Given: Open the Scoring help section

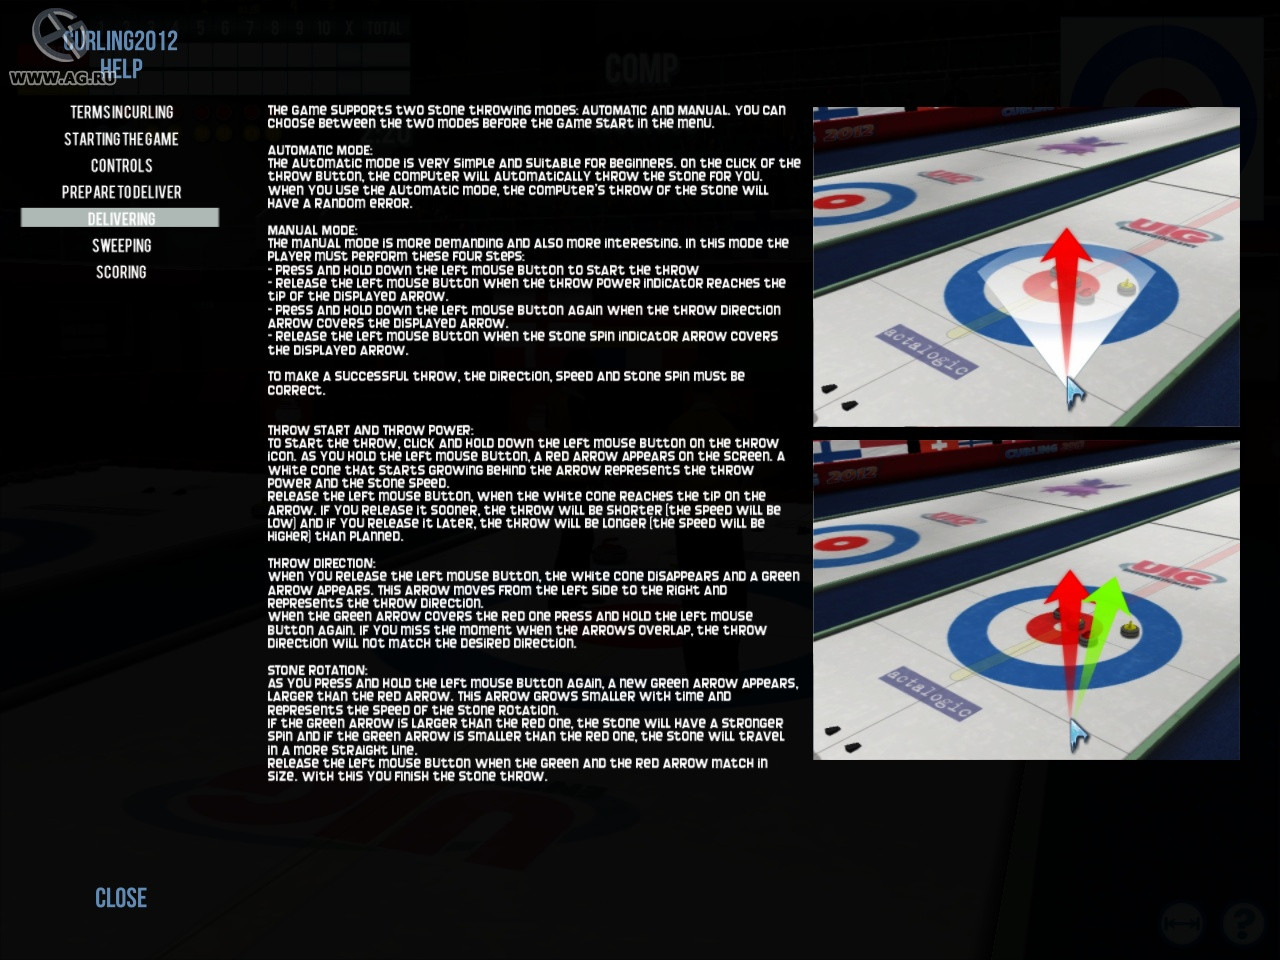Looking at the screenshot, I should [x=121, y=272].
